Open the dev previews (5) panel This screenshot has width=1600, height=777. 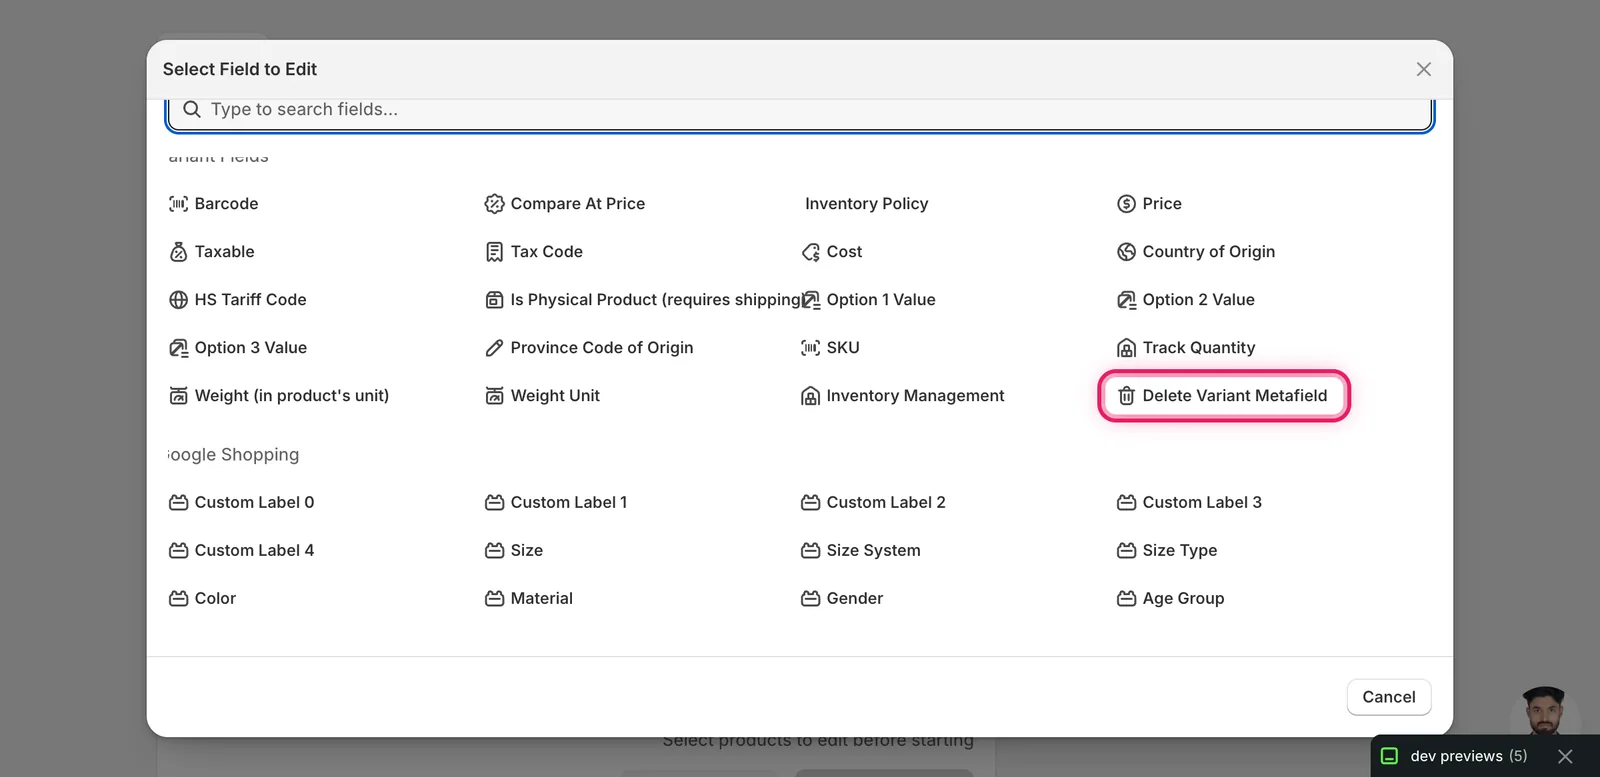tap(1455, 756)
